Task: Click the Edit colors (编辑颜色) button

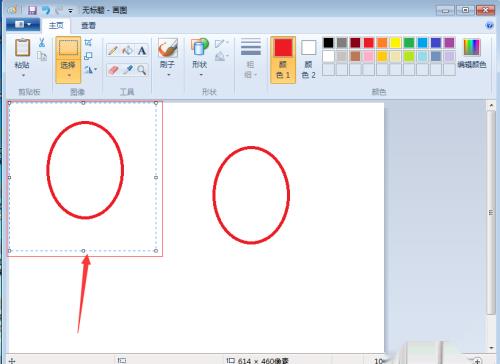Action: click(x=472, y=53)
